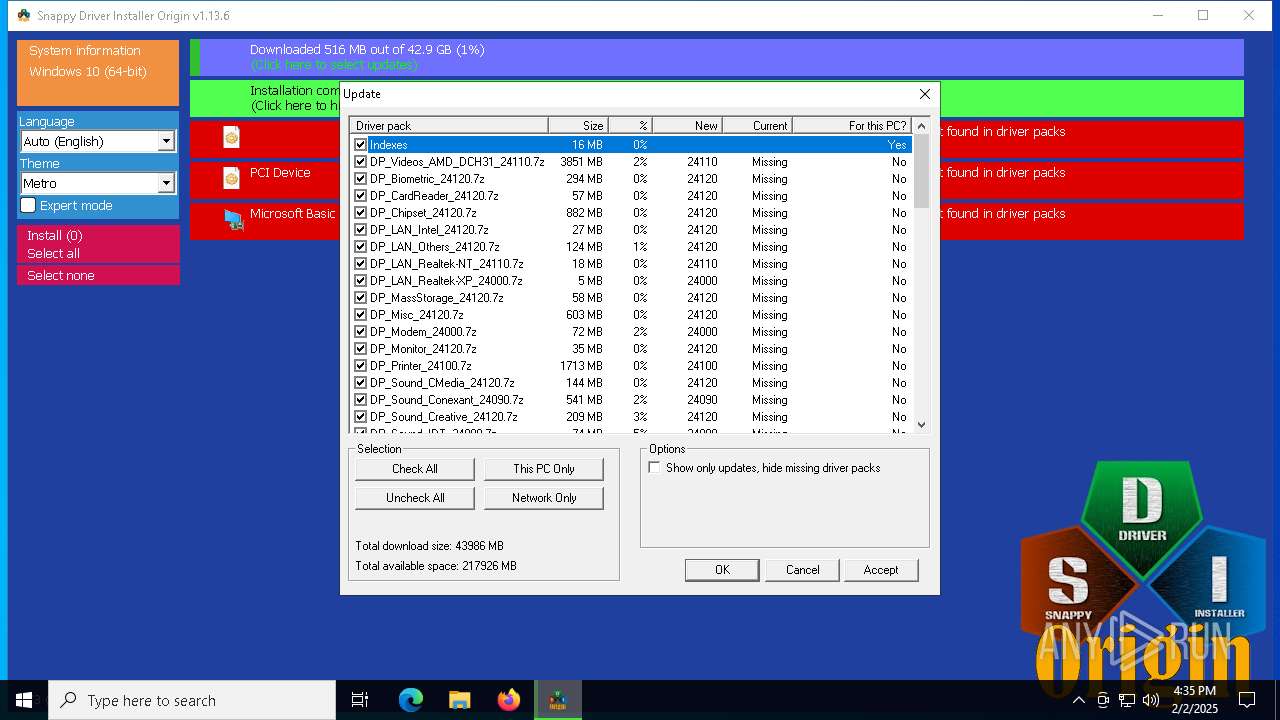Click This PC Only button

pos(544,469)
